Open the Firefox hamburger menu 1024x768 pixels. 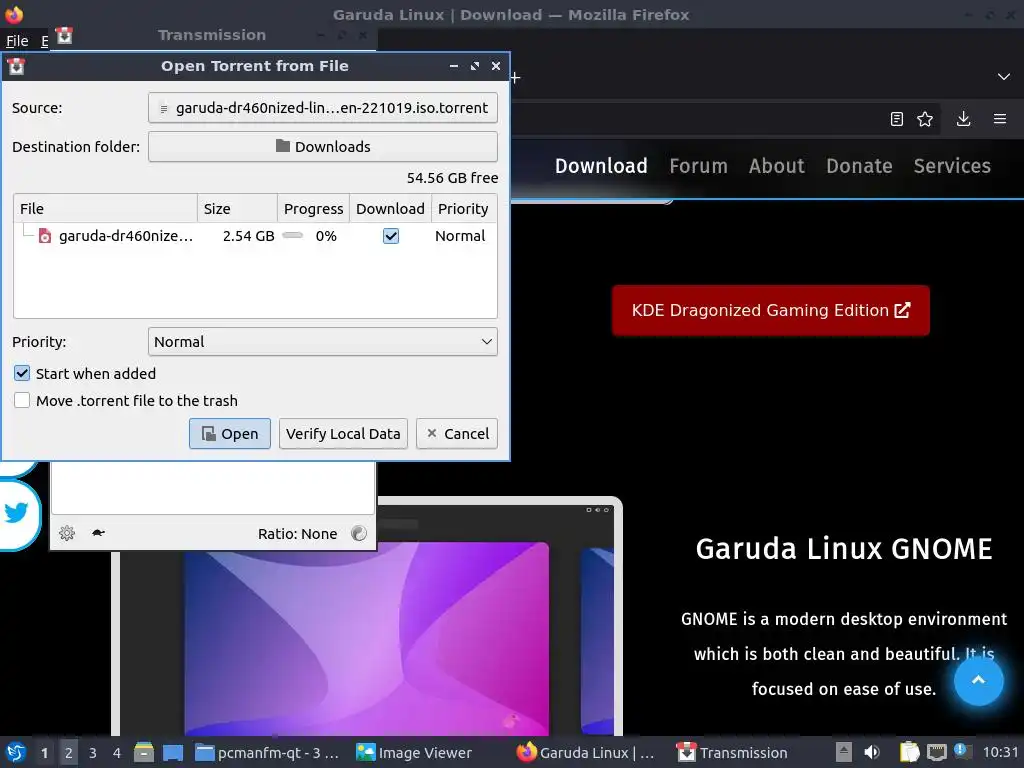(999, 119)
